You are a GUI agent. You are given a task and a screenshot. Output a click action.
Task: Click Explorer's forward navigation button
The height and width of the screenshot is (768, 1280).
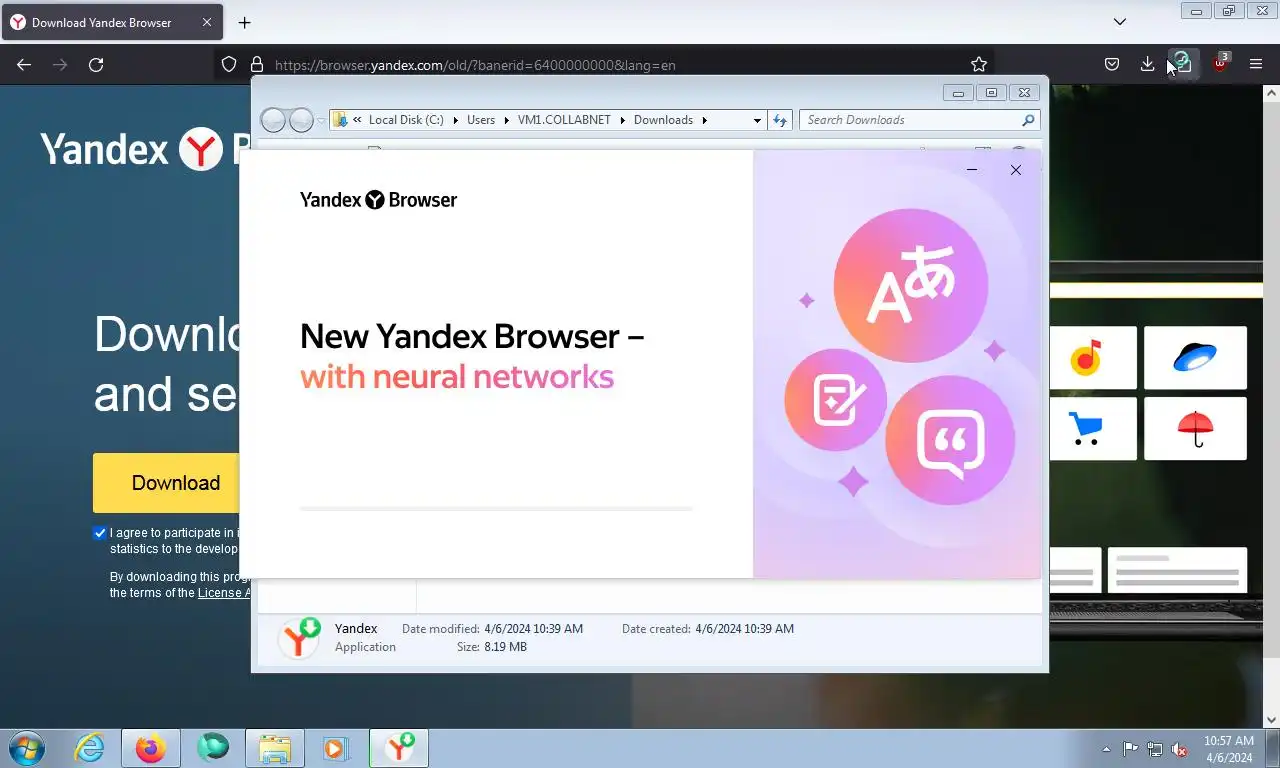pyautogui.click(x=301, y=120)
